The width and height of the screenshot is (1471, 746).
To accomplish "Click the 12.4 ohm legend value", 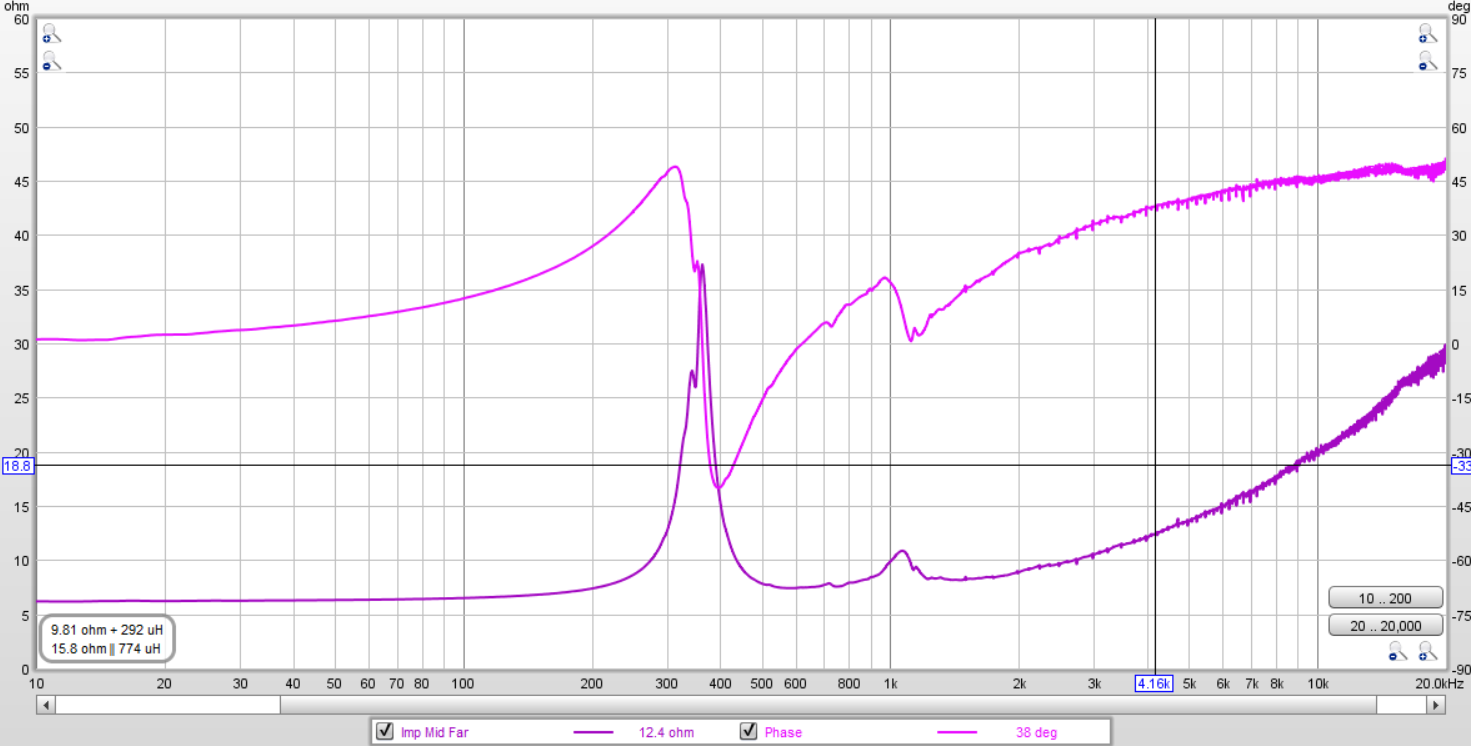I will pyautogui.click(x=666, y=732).
